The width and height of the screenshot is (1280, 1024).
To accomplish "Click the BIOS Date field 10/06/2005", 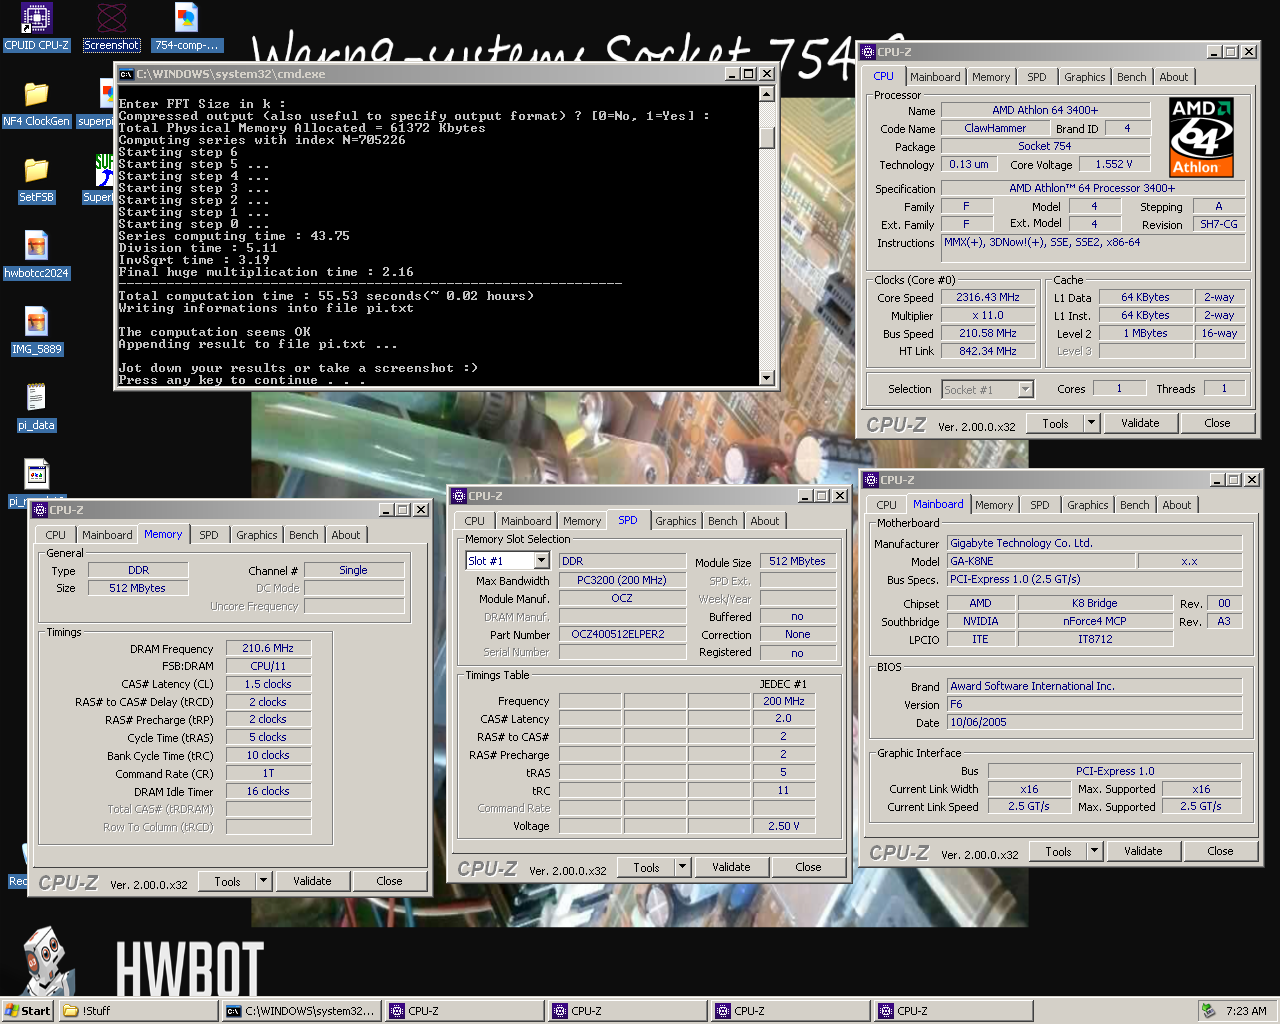I will [1095, 722].
